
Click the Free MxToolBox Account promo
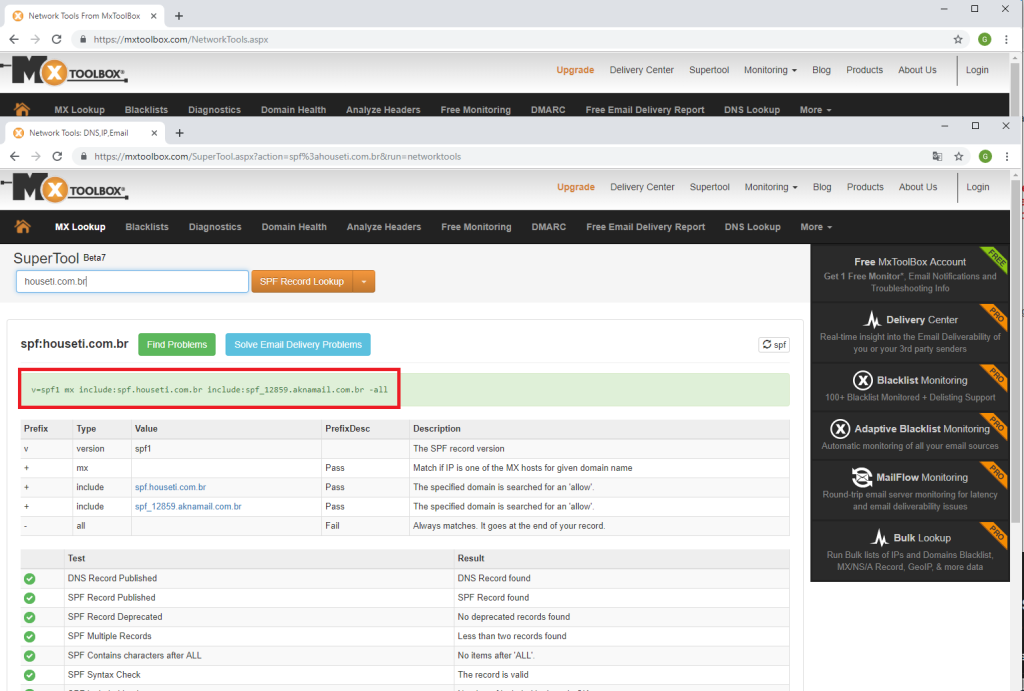click(910, 274)
